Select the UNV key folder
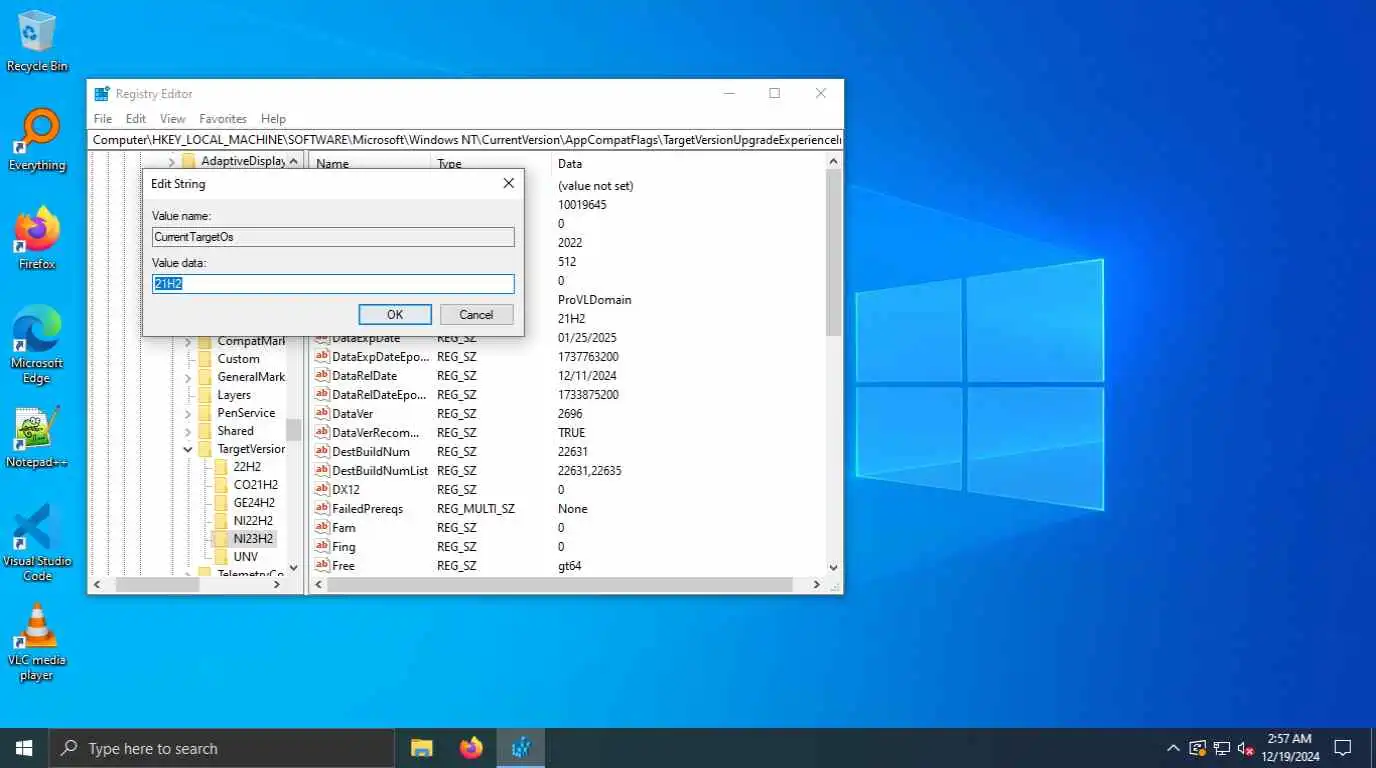This screenshot has height=768, width=1376. point(245,557)
